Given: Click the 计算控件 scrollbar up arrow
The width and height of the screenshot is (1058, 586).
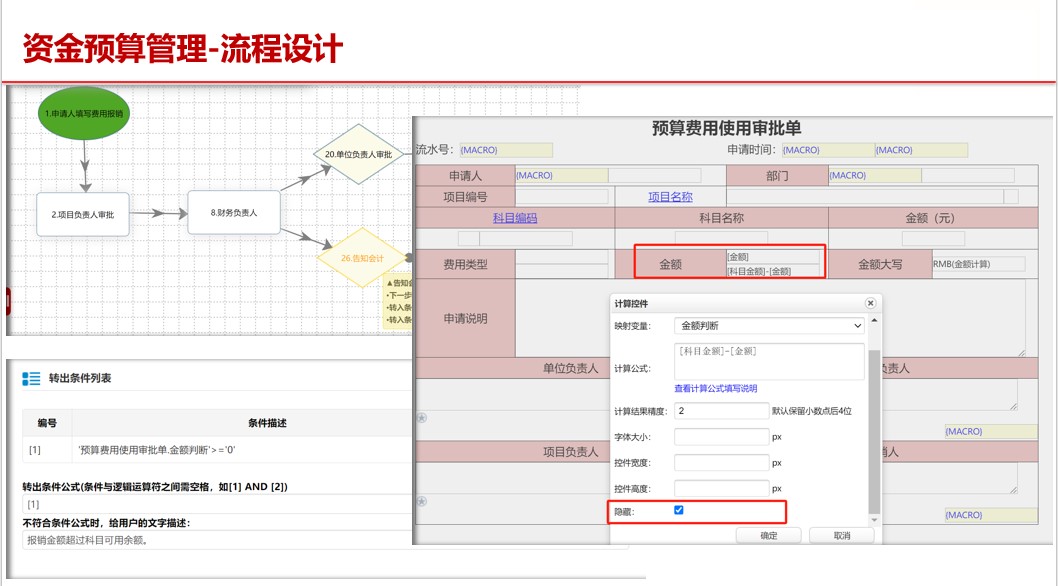Looking at the screenshot, I should tap(874, 320).
